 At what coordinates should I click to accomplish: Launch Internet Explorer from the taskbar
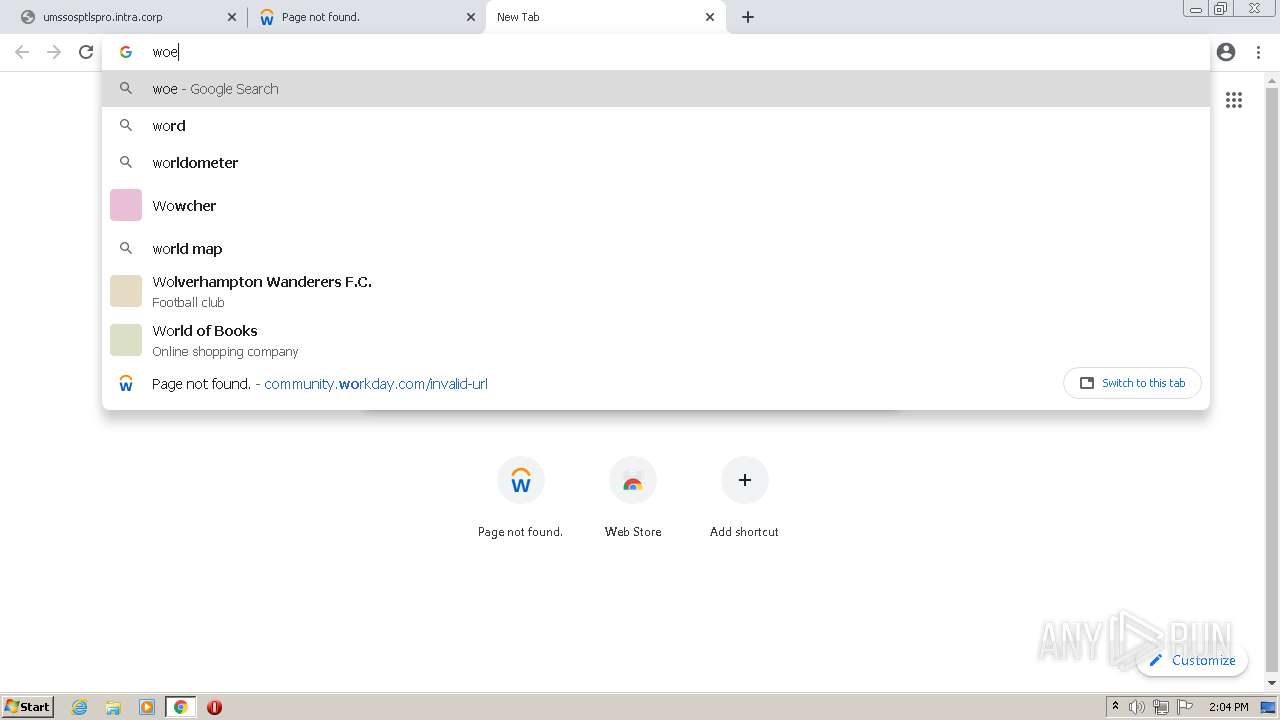[80, 707]
